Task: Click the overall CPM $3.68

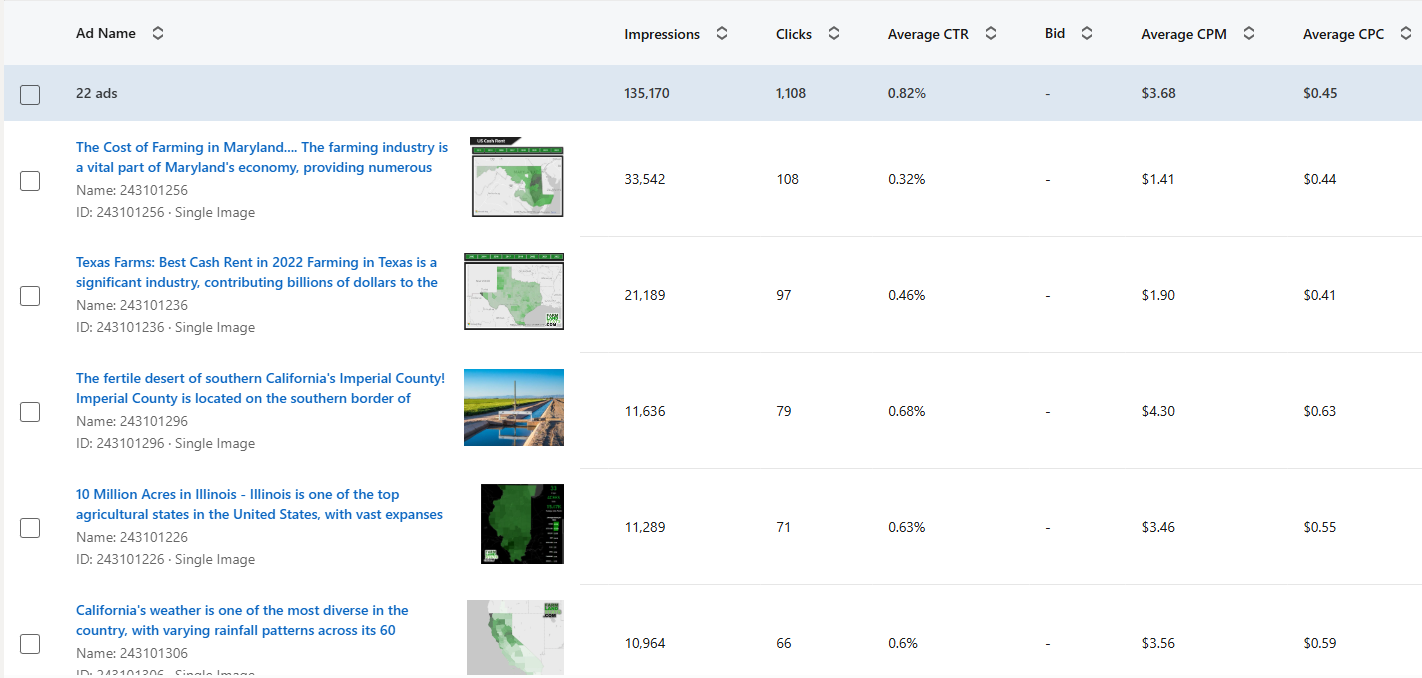Action: 1158,93
